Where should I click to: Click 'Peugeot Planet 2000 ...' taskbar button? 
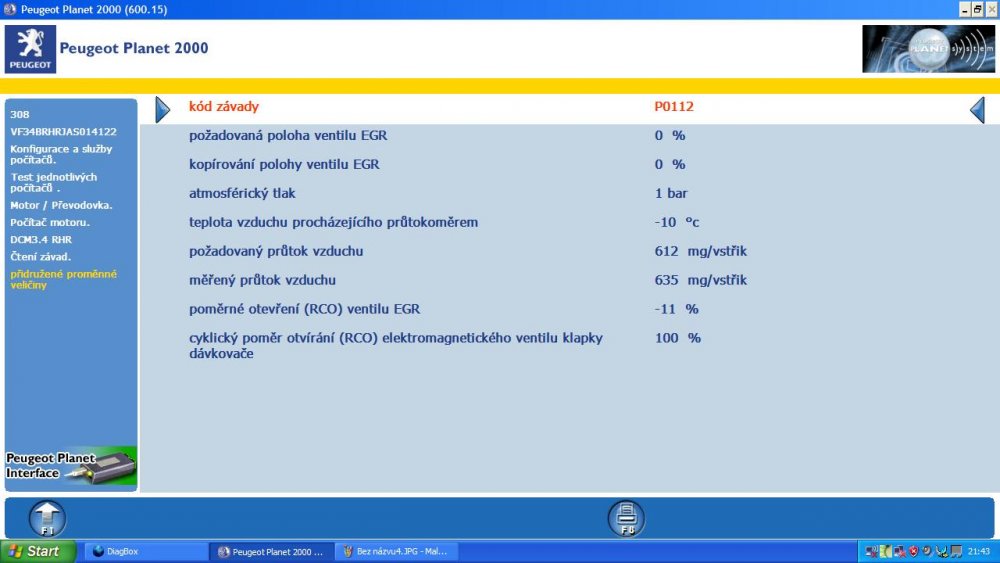[x=272, y=552]
